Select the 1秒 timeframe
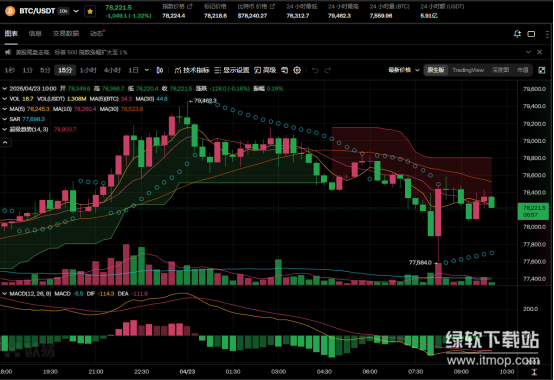The height and width of the screenshot is (380, 554). coord(10,70)
